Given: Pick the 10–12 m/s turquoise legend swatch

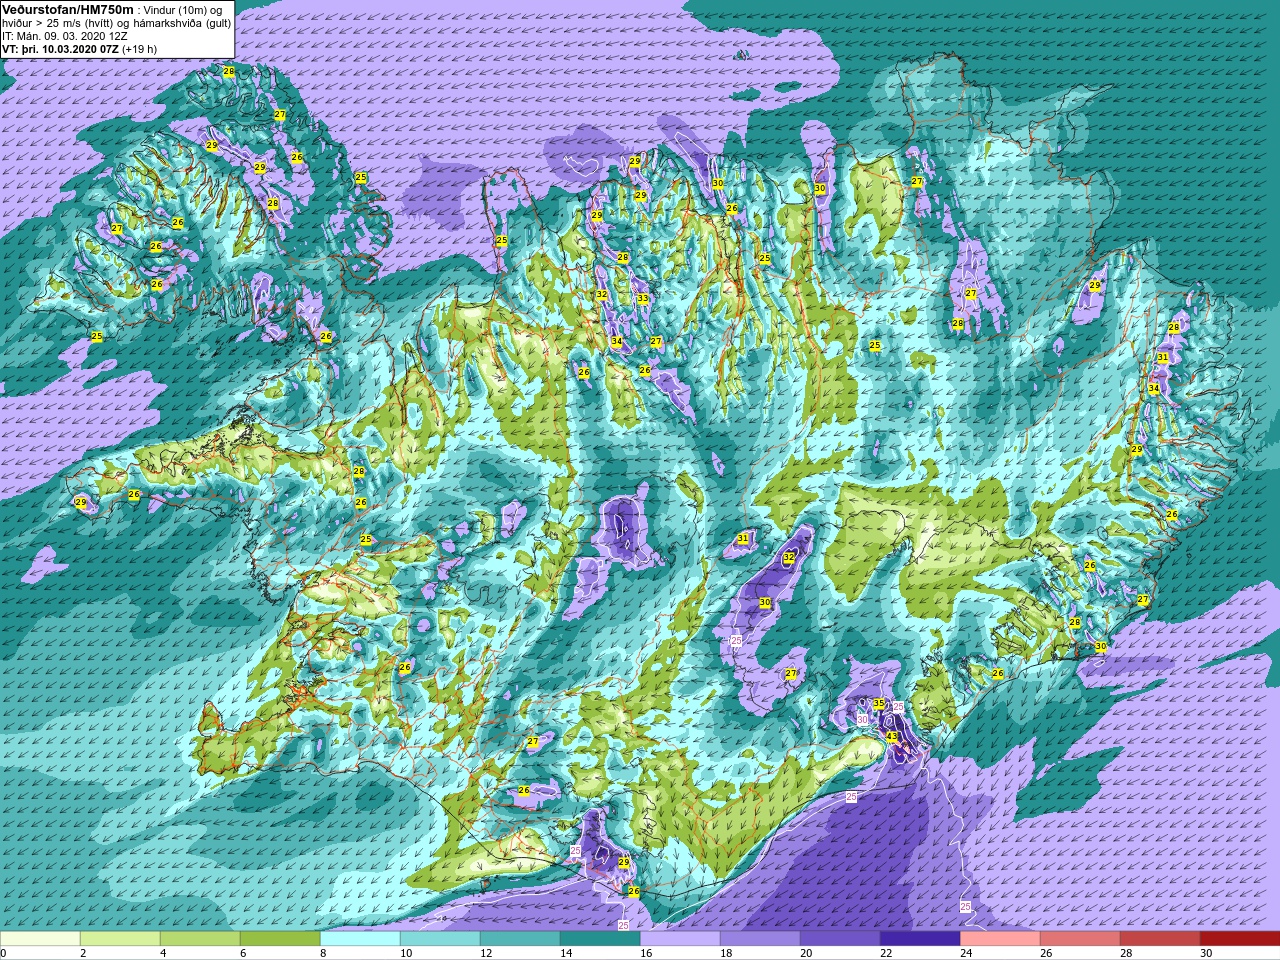Looking at the screenshot, I should (x=440, y=939).
